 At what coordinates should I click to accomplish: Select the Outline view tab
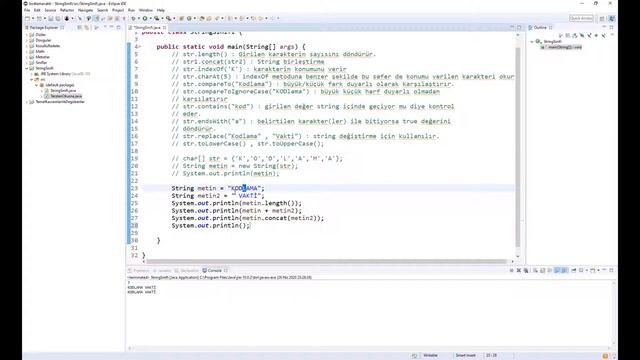point(540,27)
